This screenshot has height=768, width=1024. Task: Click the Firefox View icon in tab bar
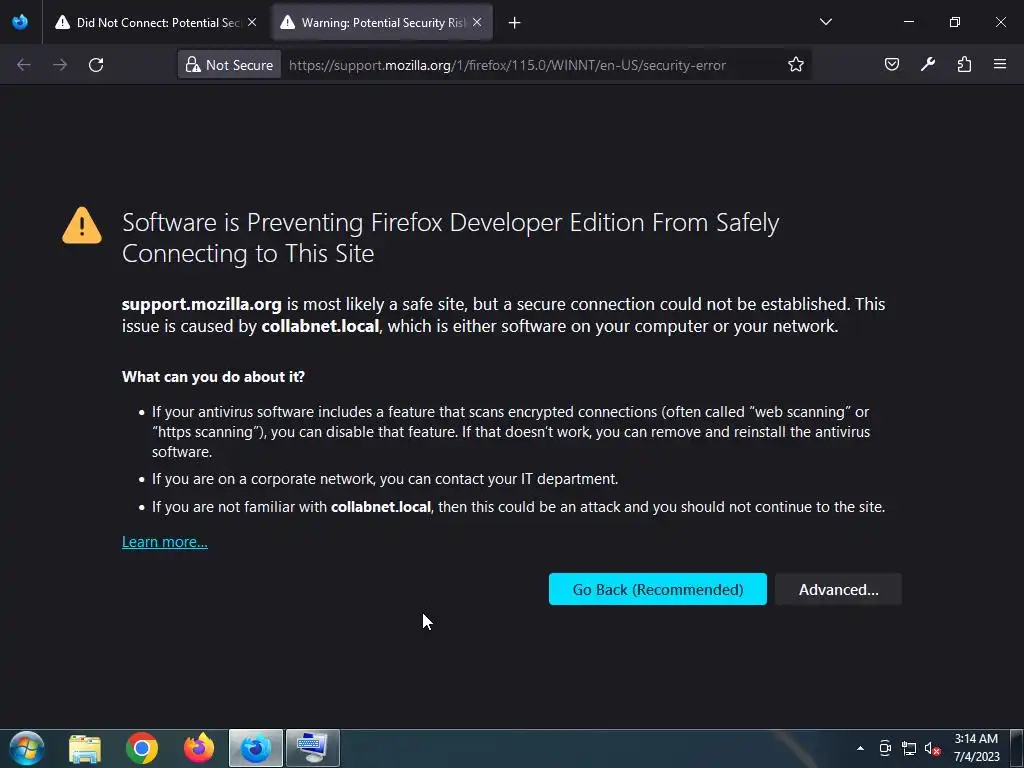point(20,22)
